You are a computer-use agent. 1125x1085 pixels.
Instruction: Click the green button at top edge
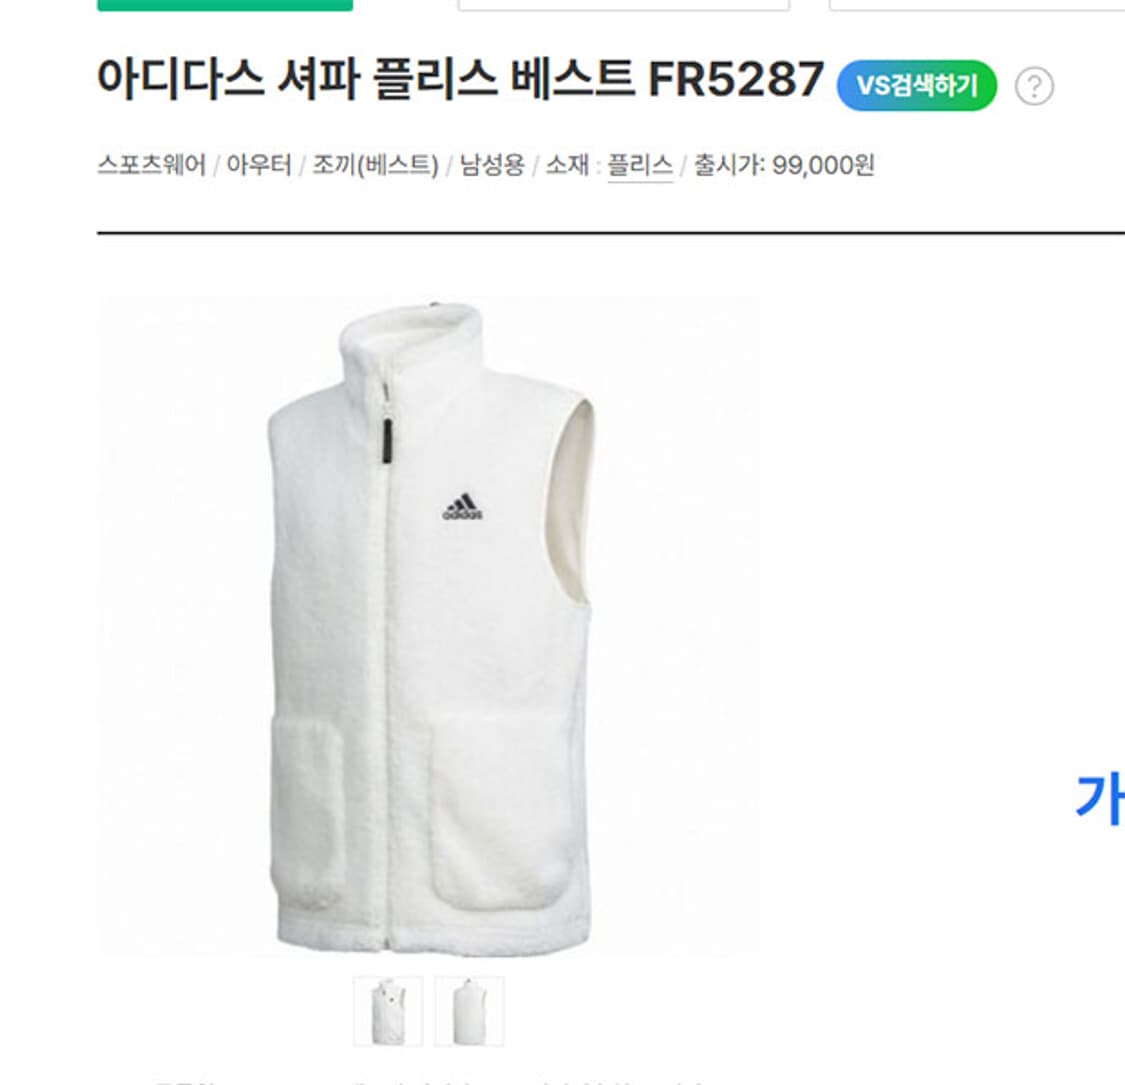pos(225,5)
